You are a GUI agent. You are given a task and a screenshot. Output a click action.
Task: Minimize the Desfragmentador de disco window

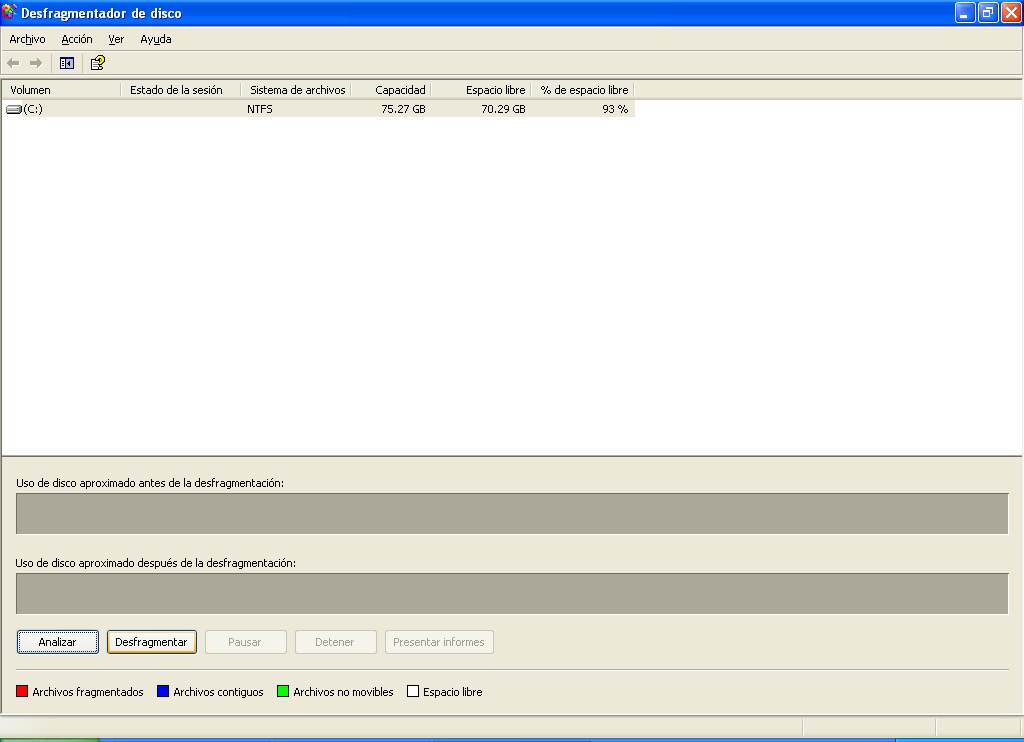click(965, 12)
